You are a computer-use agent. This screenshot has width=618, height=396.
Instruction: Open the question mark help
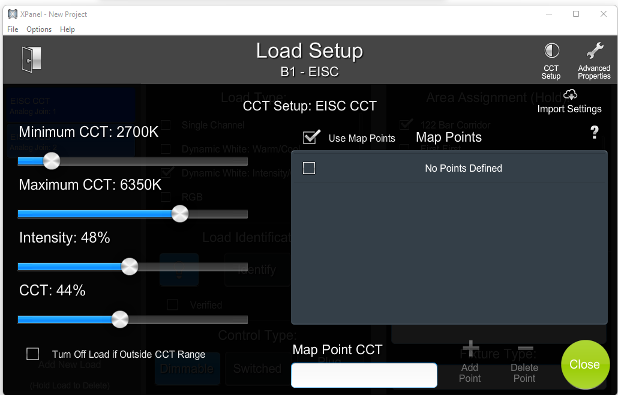tap(595, 132)
